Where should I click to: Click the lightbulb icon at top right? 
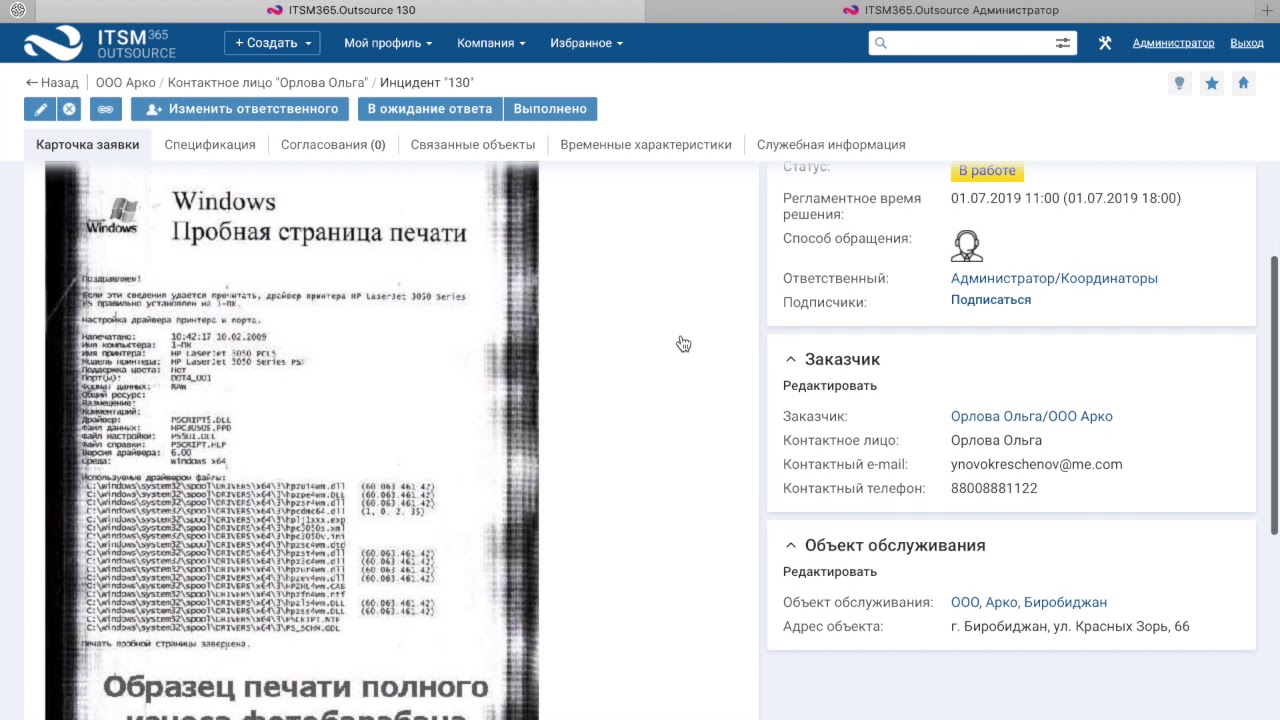pos(1179,83)
